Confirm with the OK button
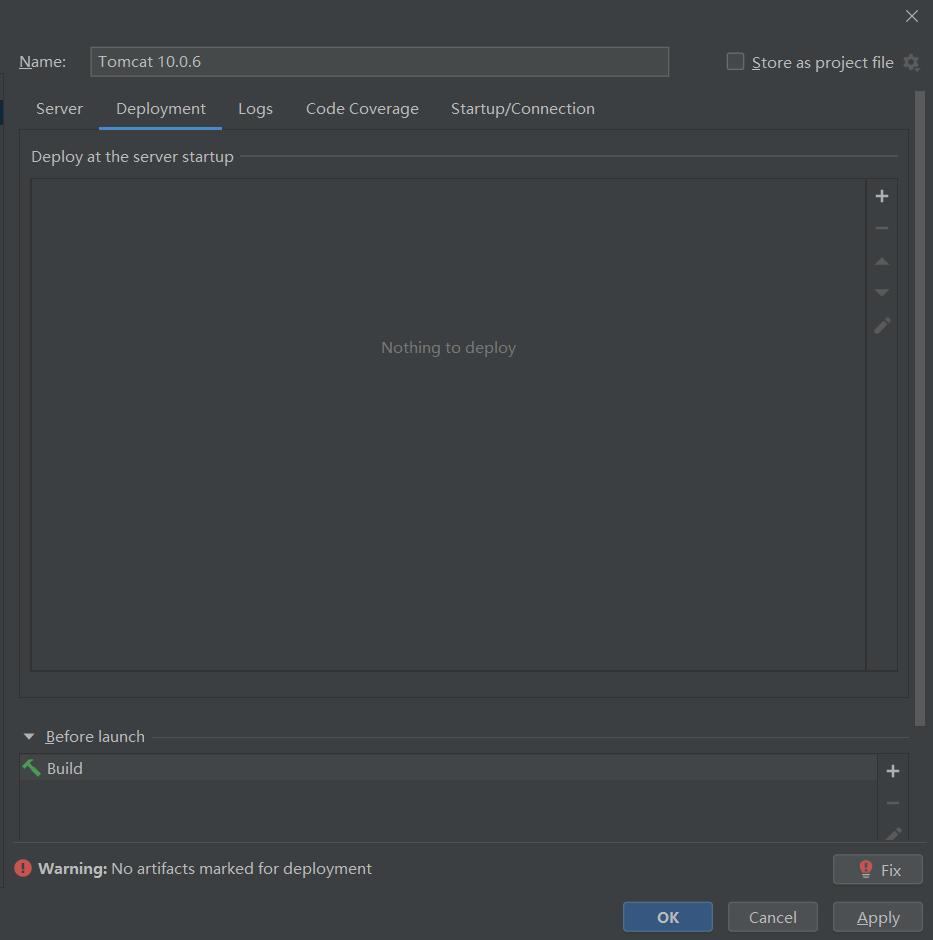933x940 pixels. click(x=668, y=917)
